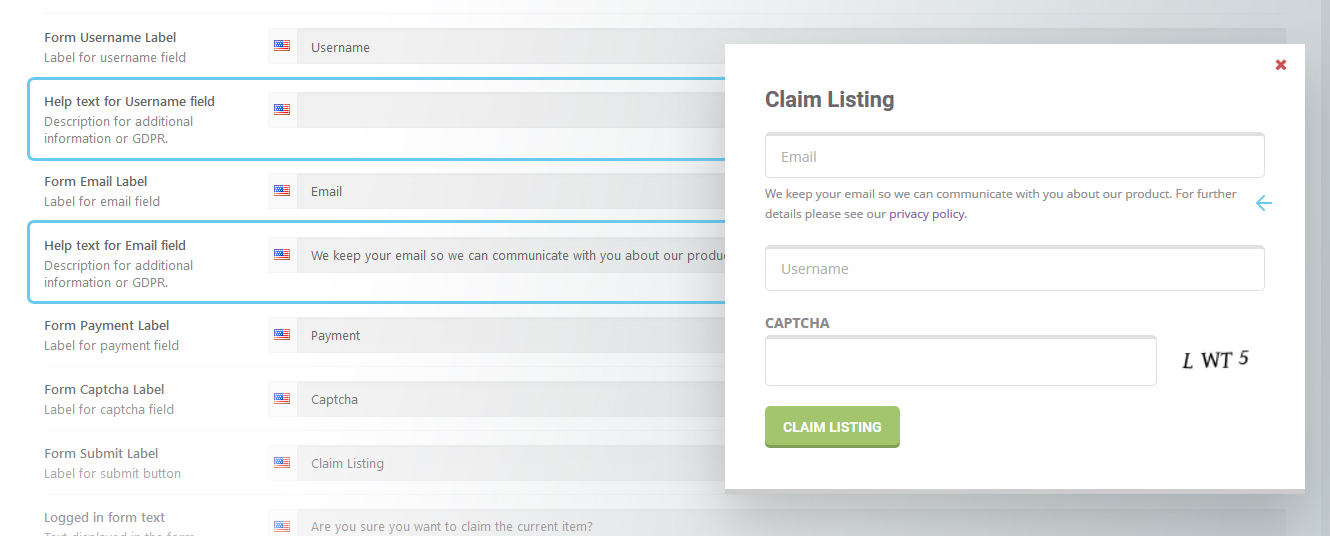The width and height of the screenshot is (1330, 536).
Task: Edit the Form Payment Label input containing "Payment"
Action: (x=510, y=335)
